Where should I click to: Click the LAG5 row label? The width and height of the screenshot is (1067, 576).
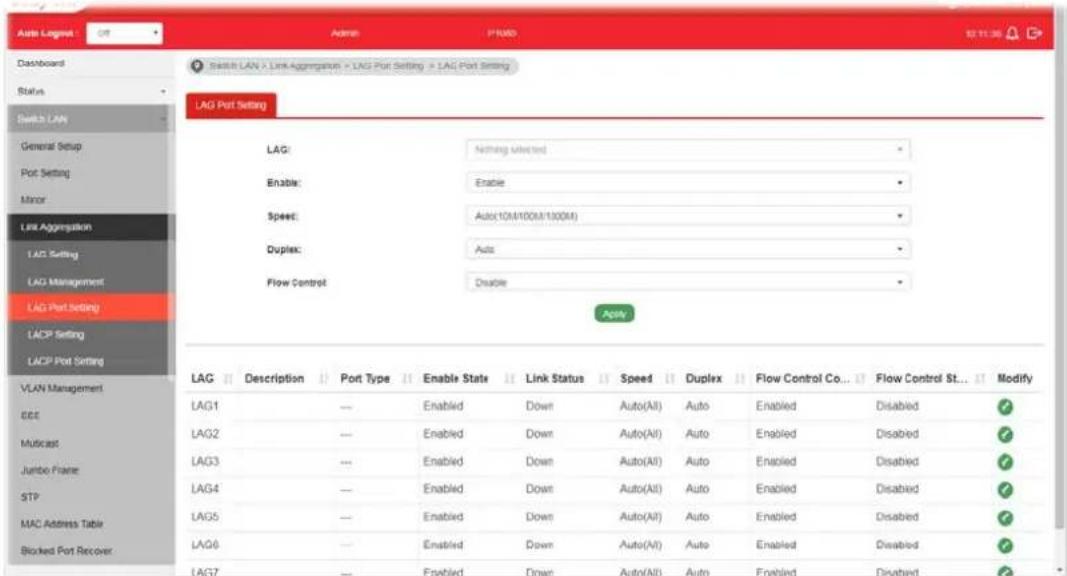[x=205, y=517]
